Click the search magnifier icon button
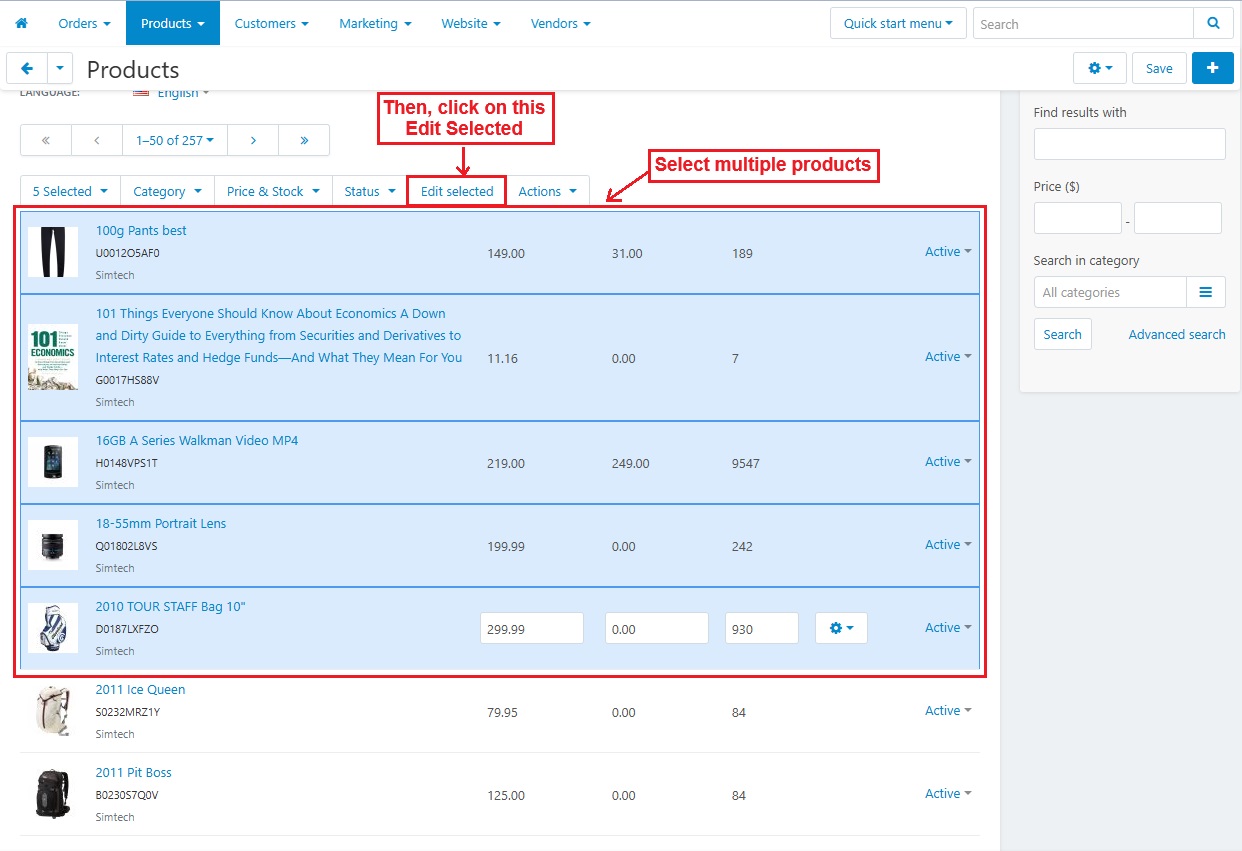 pyautogui.click(x=1213, y=23)
